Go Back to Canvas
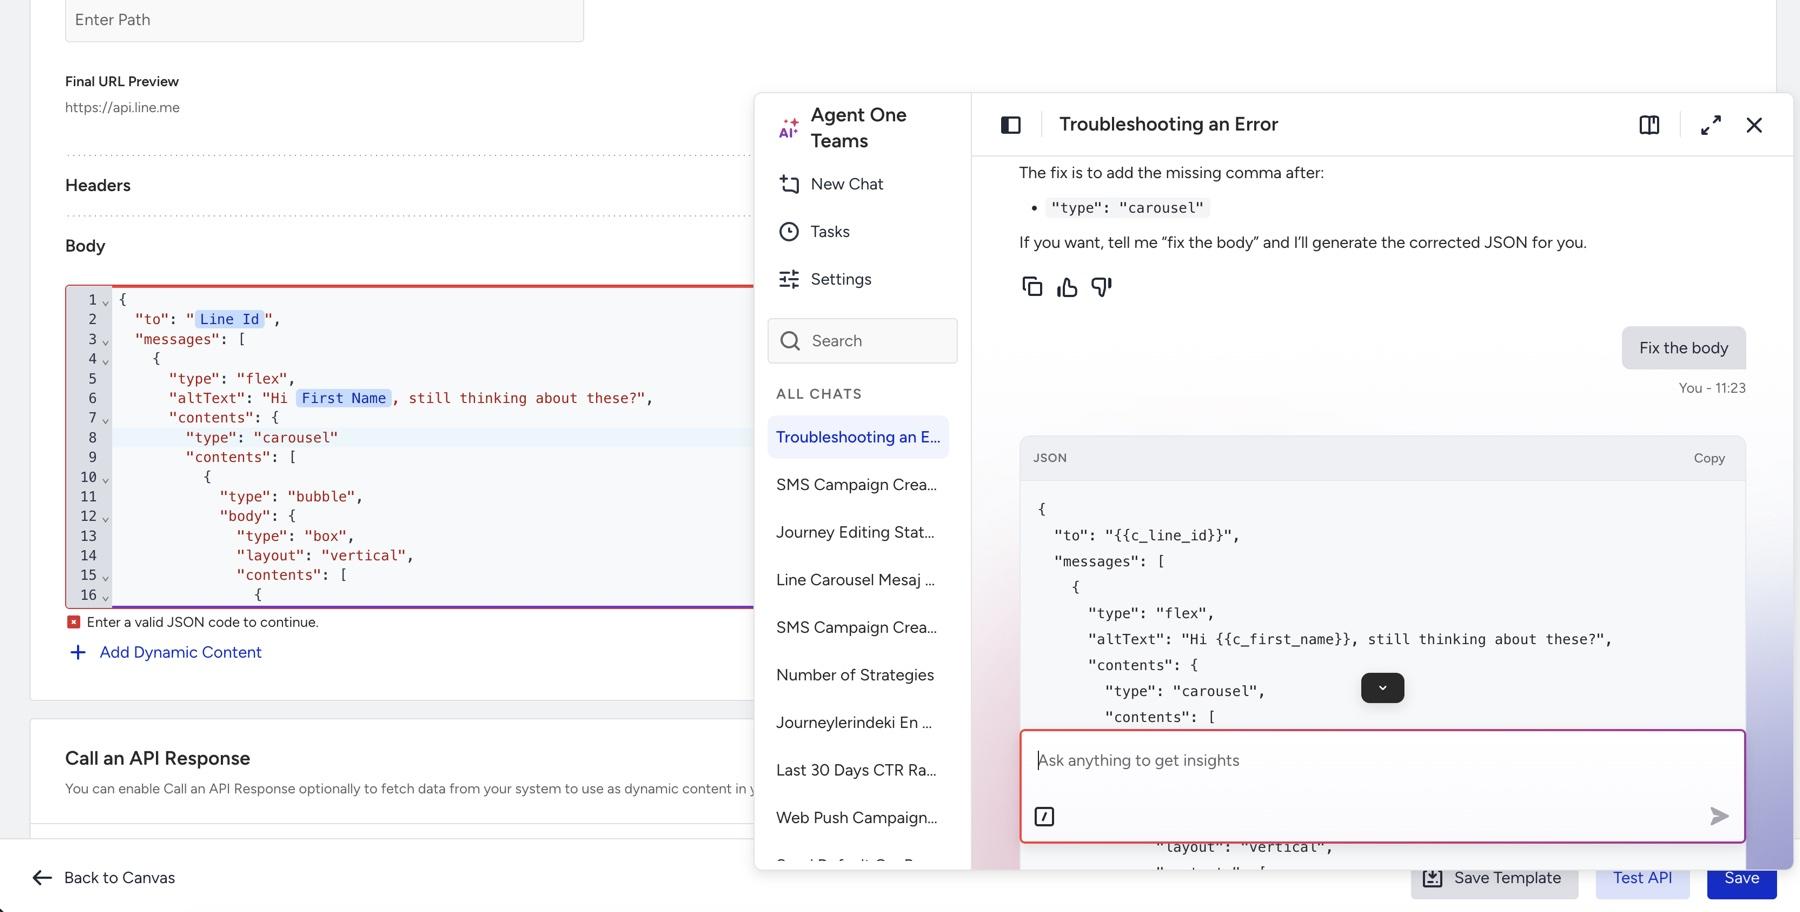1800x912 pixels. pyautogui.click(x=103, y=878)
